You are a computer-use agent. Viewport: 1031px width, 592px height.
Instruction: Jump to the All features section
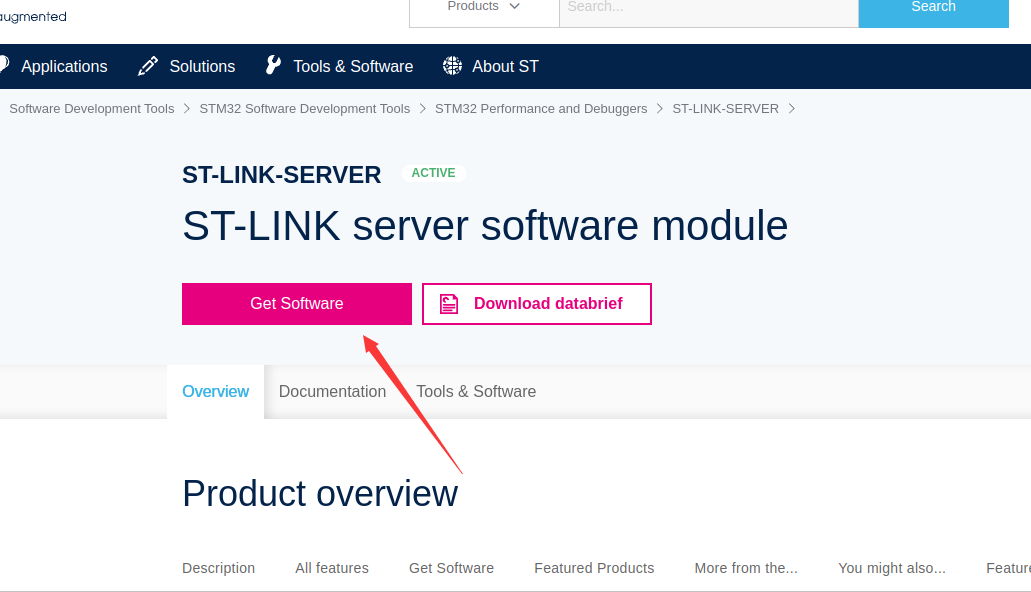click(x=331, y=568)
